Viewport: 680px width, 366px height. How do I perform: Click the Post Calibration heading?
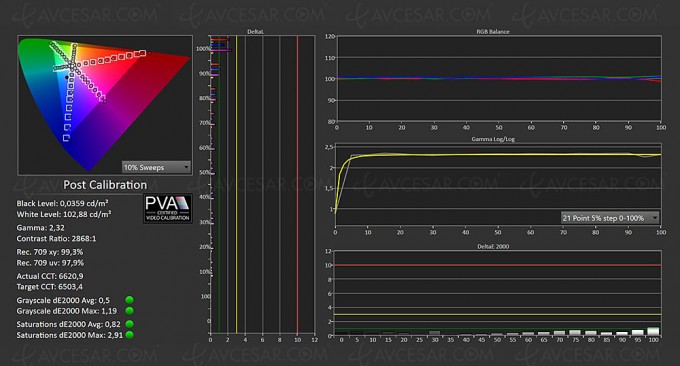[x=105, y=185]
